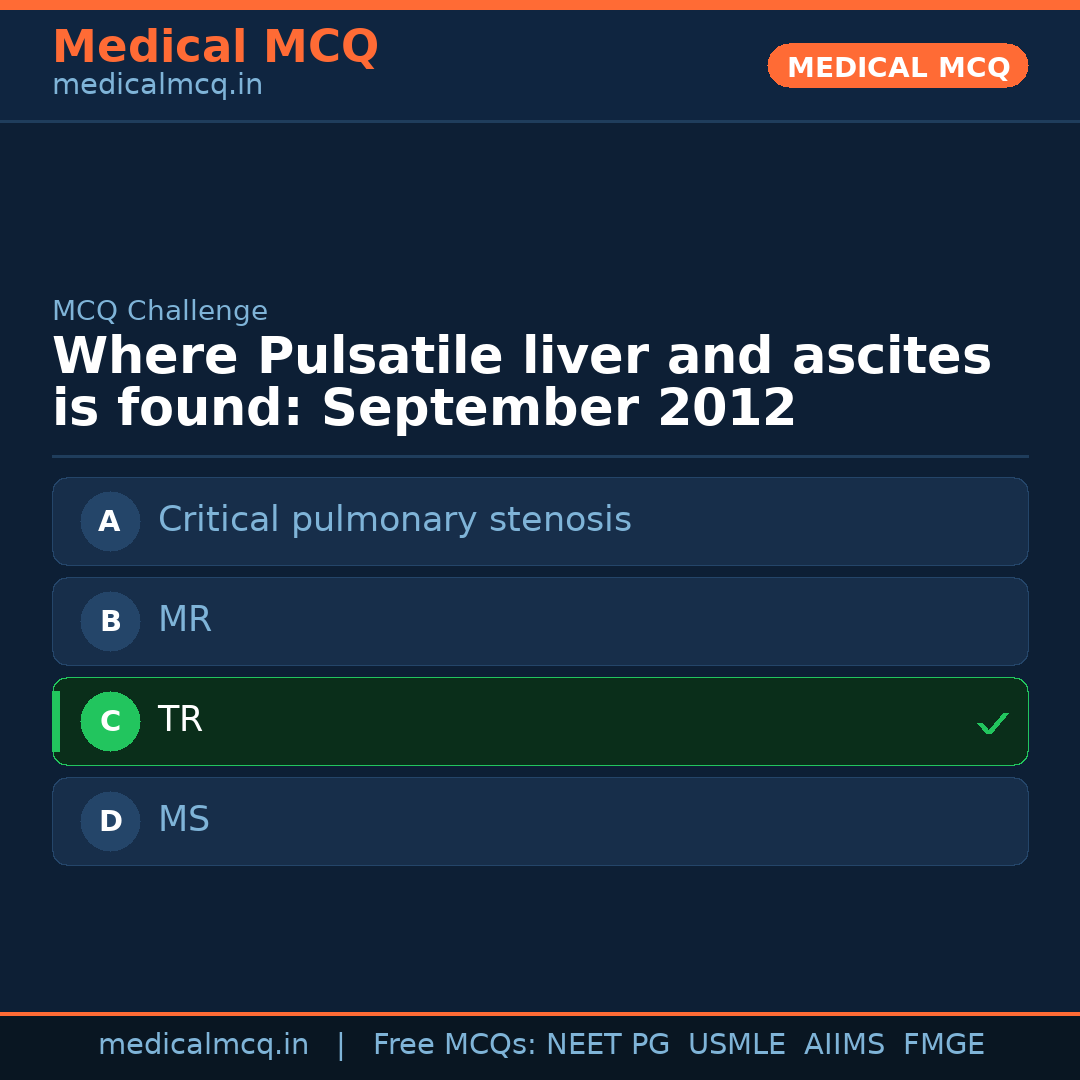Pick the MS answer option

pos(184,820)
